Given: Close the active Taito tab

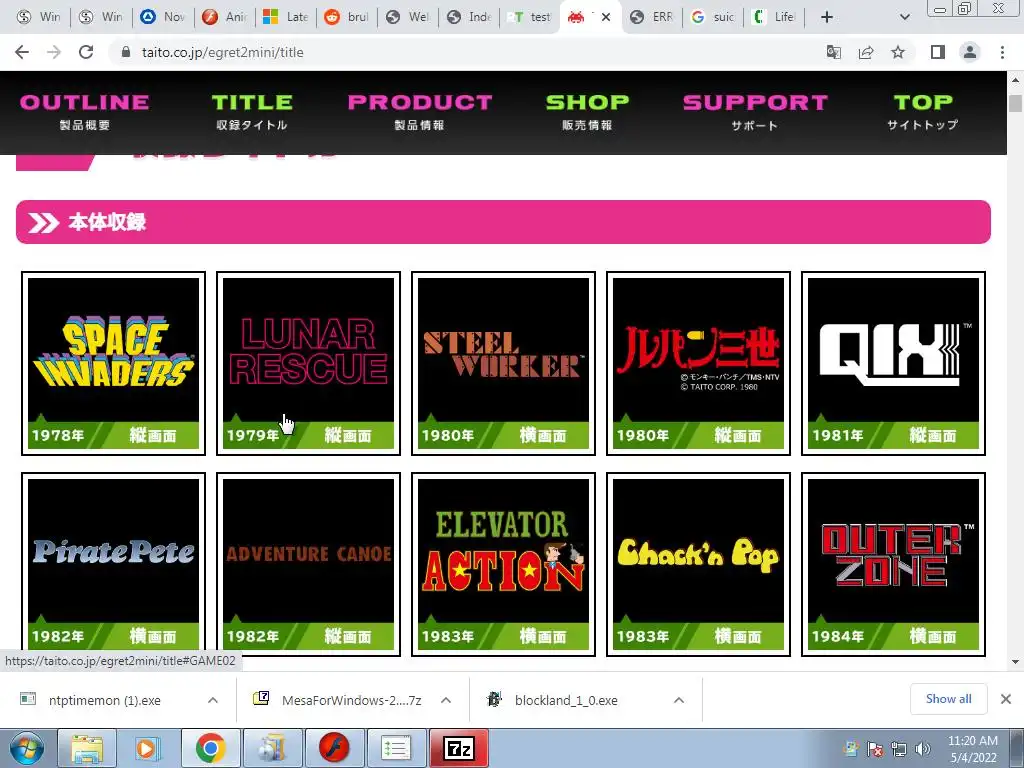Looking at the screenshot, I should pyautogui.click(x=606, y=17).
